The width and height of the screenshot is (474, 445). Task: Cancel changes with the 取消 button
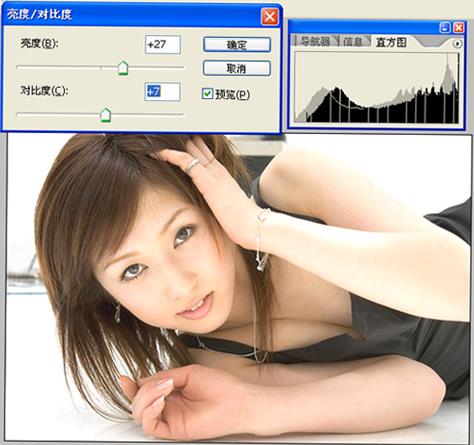pyautogui.click(x=237, y=68)
